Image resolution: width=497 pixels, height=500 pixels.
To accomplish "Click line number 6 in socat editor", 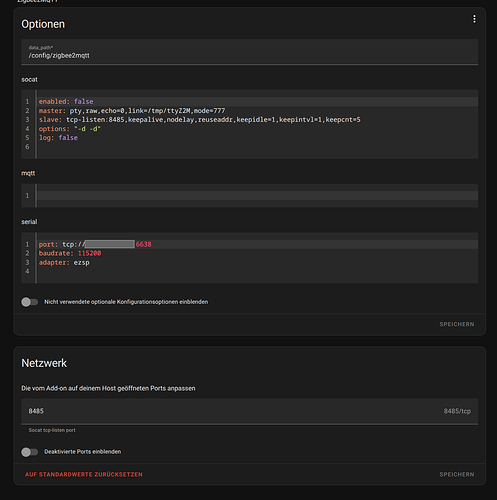I will coord(27,147).
